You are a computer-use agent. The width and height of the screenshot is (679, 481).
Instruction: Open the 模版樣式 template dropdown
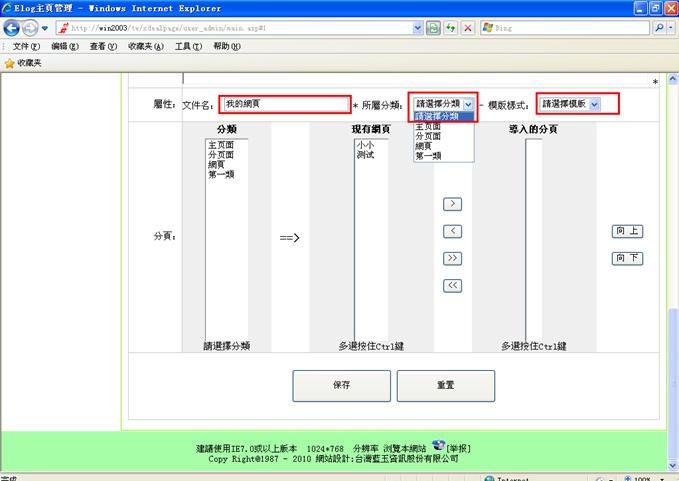coord(570,103)
